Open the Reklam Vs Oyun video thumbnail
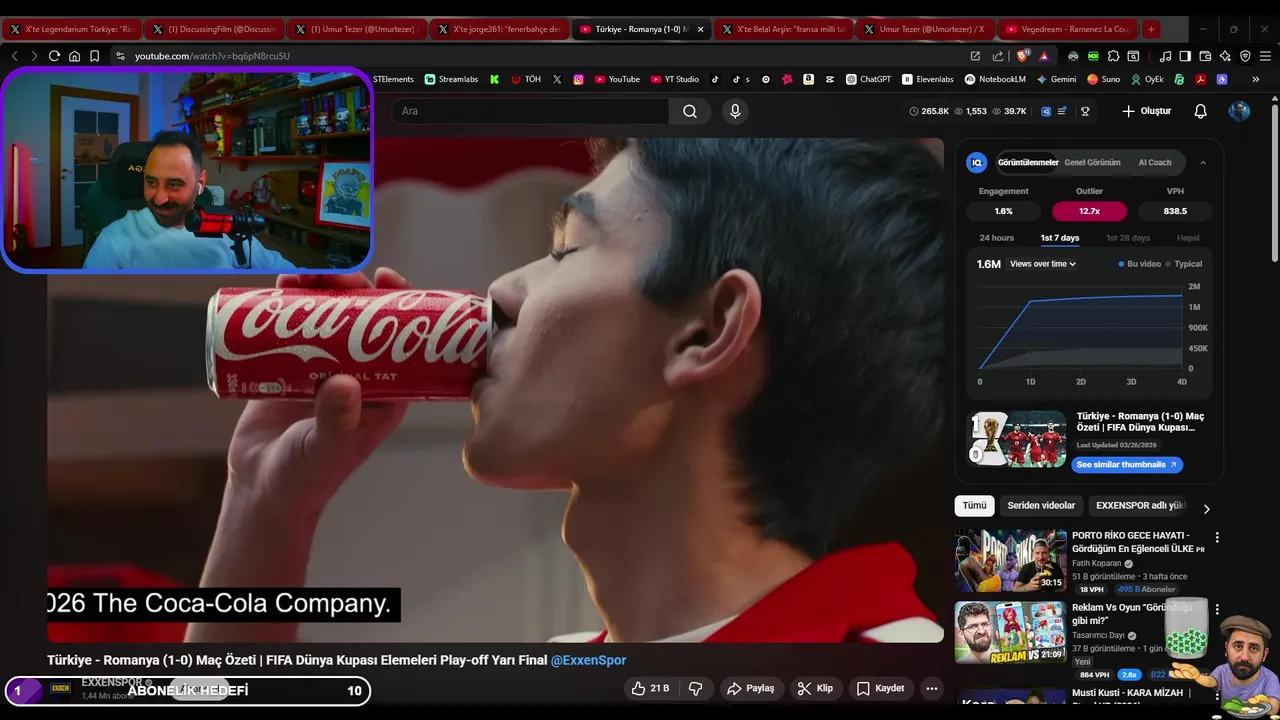The height and width of the screenshot is (720, 1280). (1010, 632)
